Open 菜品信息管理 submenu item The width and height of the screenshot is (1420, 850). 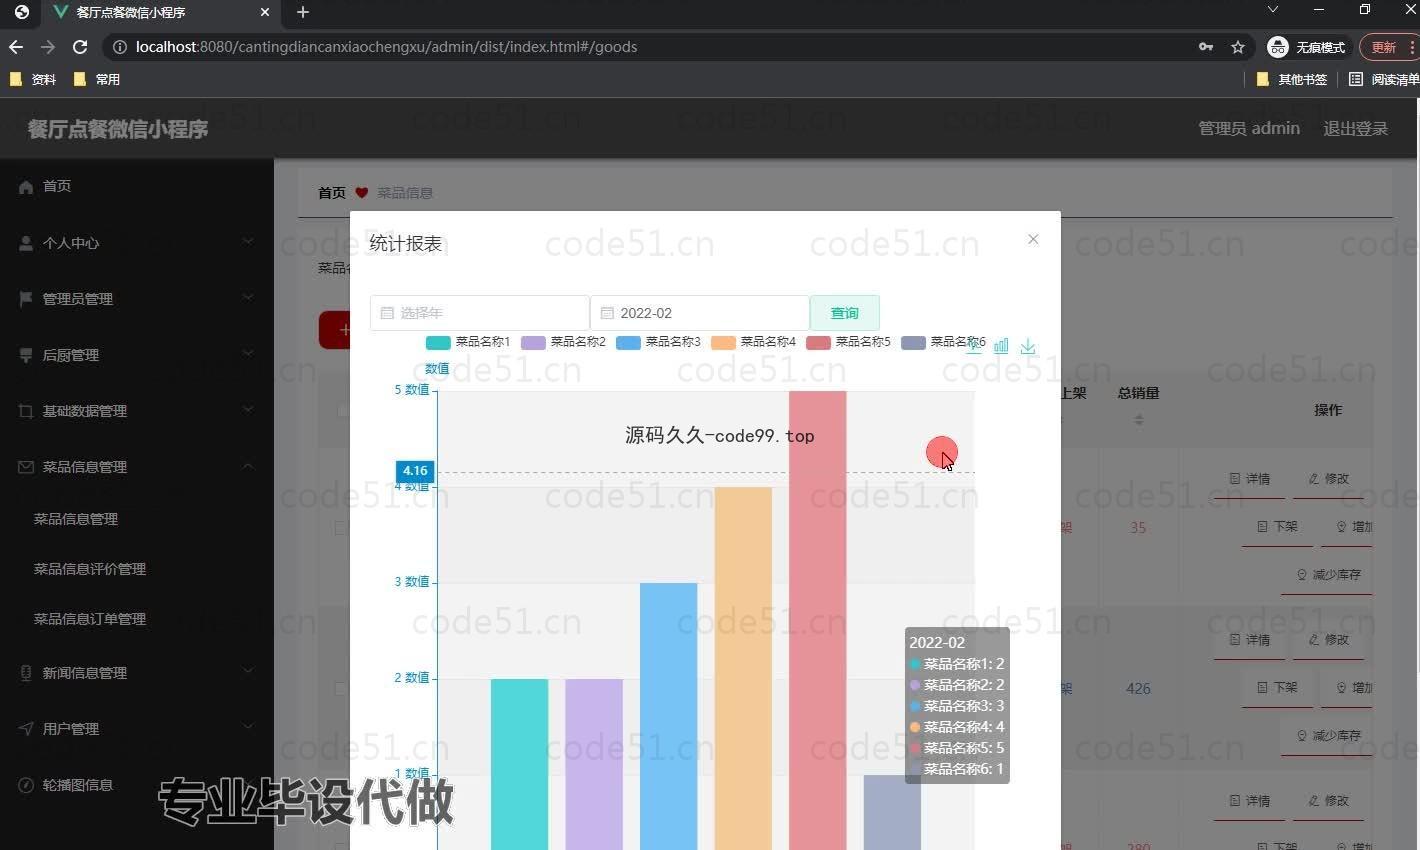click(x=76, y=519)
